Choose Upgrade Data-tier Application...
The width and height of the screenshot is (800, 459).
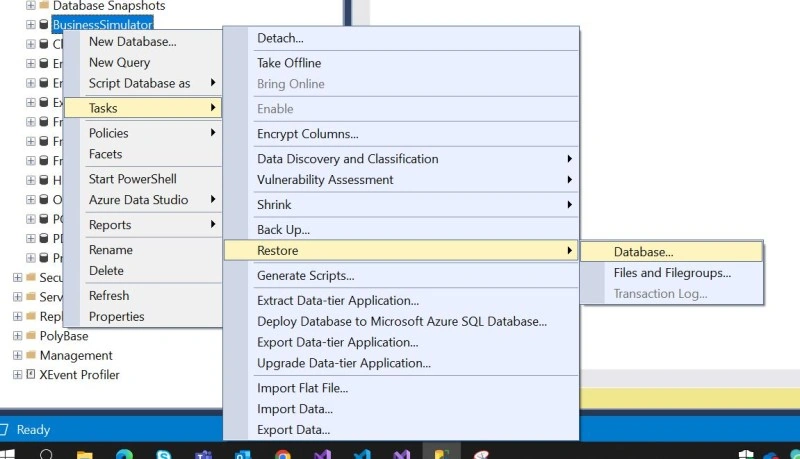point(401,363)
